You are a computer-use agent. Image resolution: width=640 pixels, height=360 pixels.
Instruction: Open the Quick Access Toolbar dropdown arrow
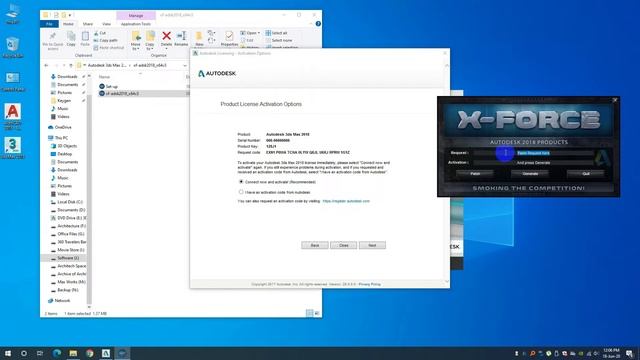(x=70, y=15)
